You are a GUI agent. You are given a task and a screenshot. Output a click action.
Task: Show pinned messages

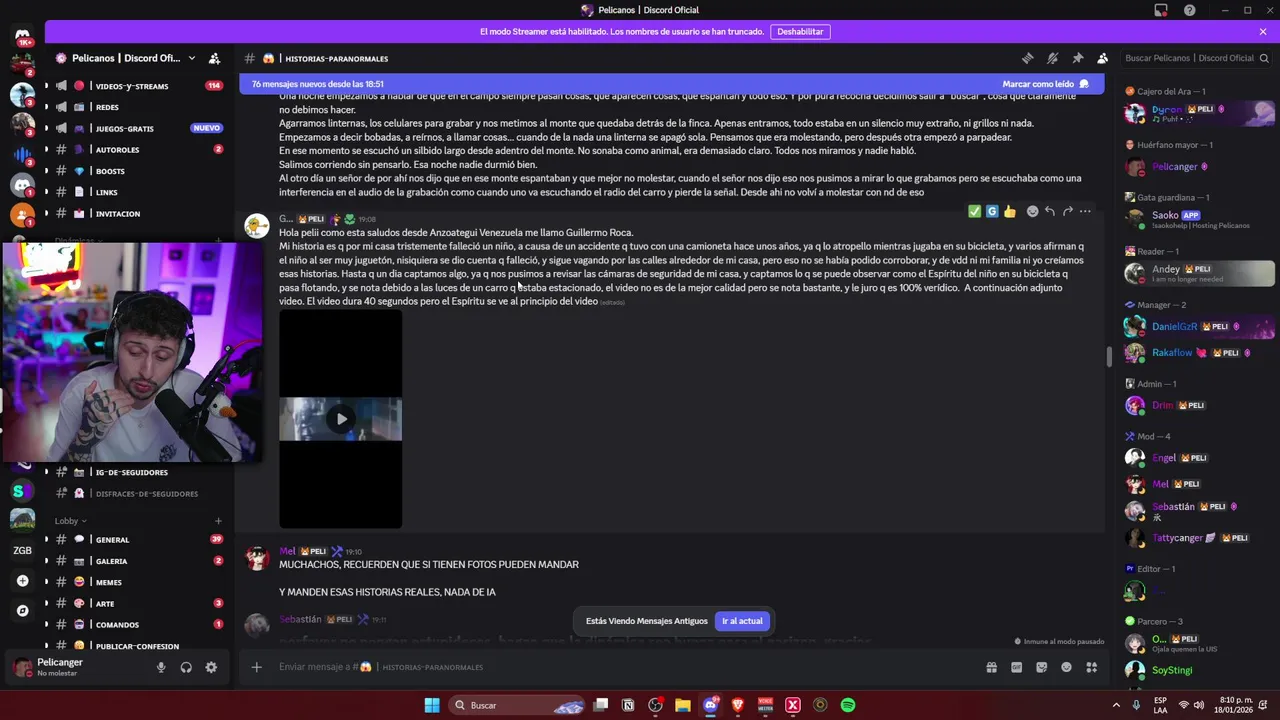pyautogui.click(x=1077, y=58)
